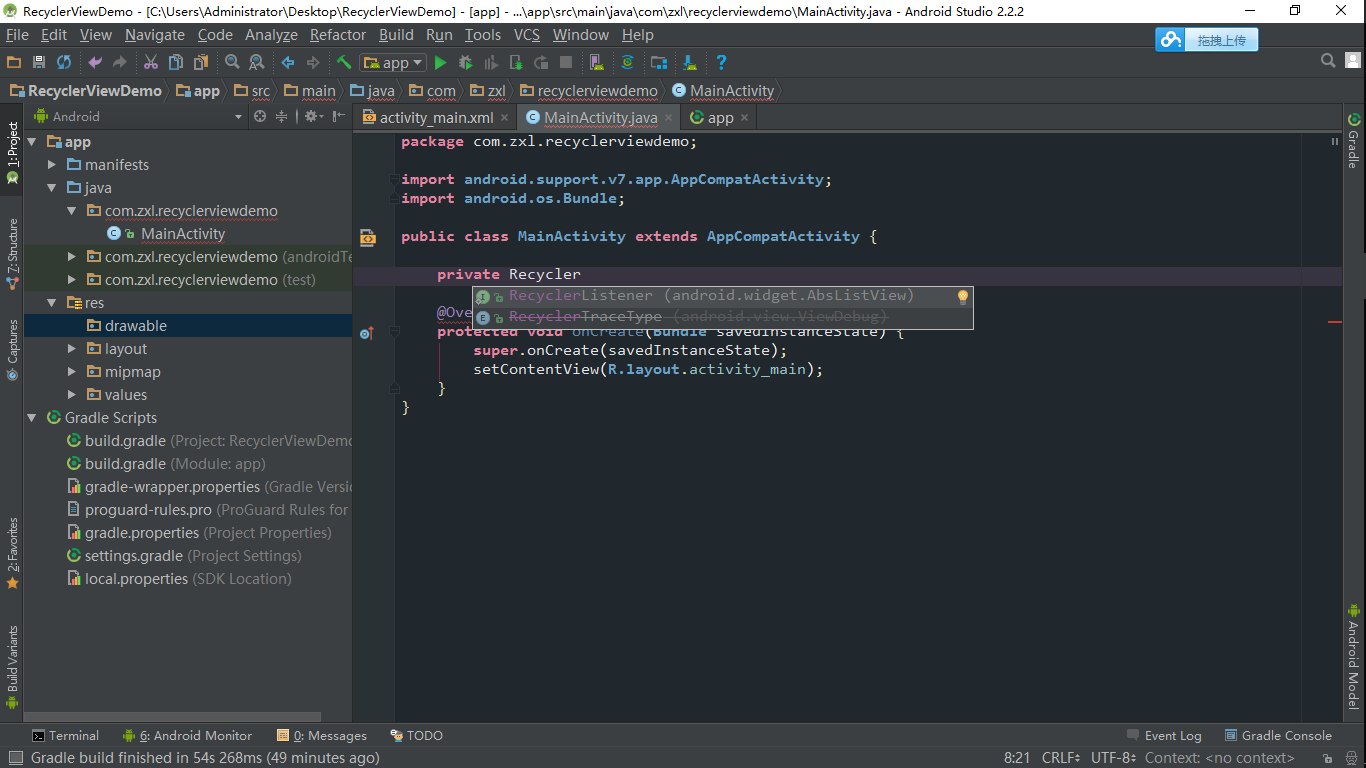The width and height of the screenshot is (1366, 768).
Task: Click the Cut scissors icon
Action: (151, 62)
